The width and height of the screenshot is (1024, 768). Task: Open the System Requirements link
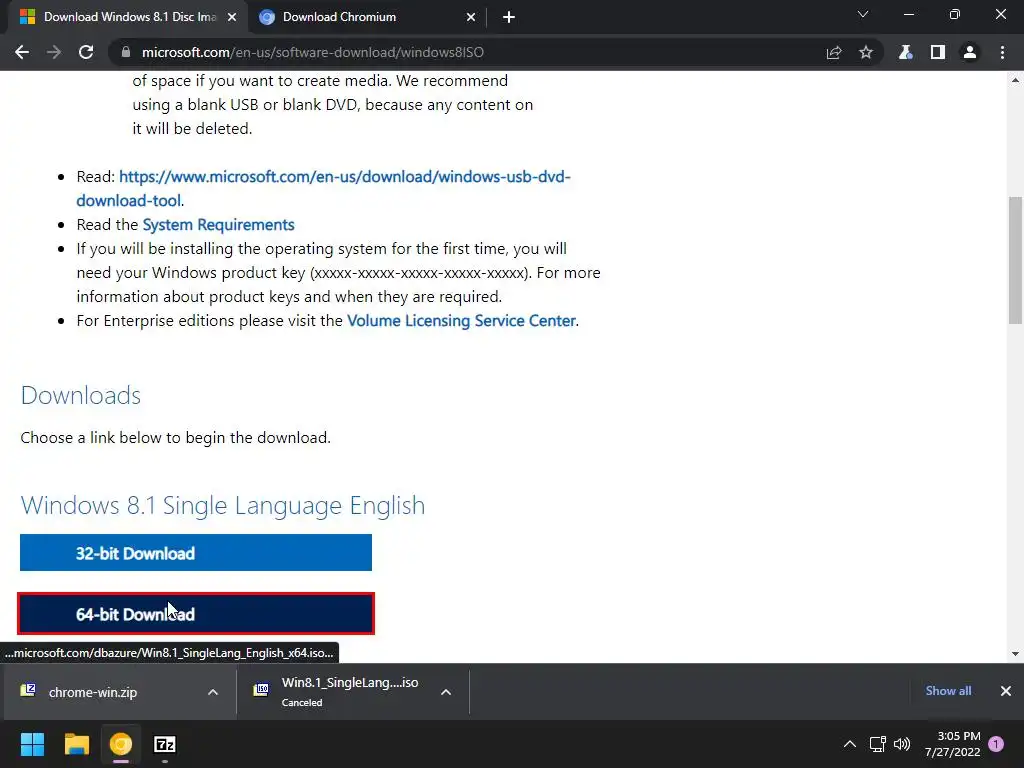pyautogui.click(x=218, y=225)
